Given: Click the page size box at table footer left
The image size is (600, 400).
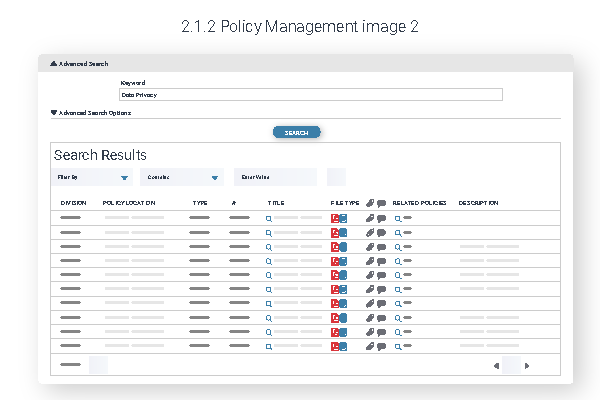Looking at the screenshot, I should point(98,365).
